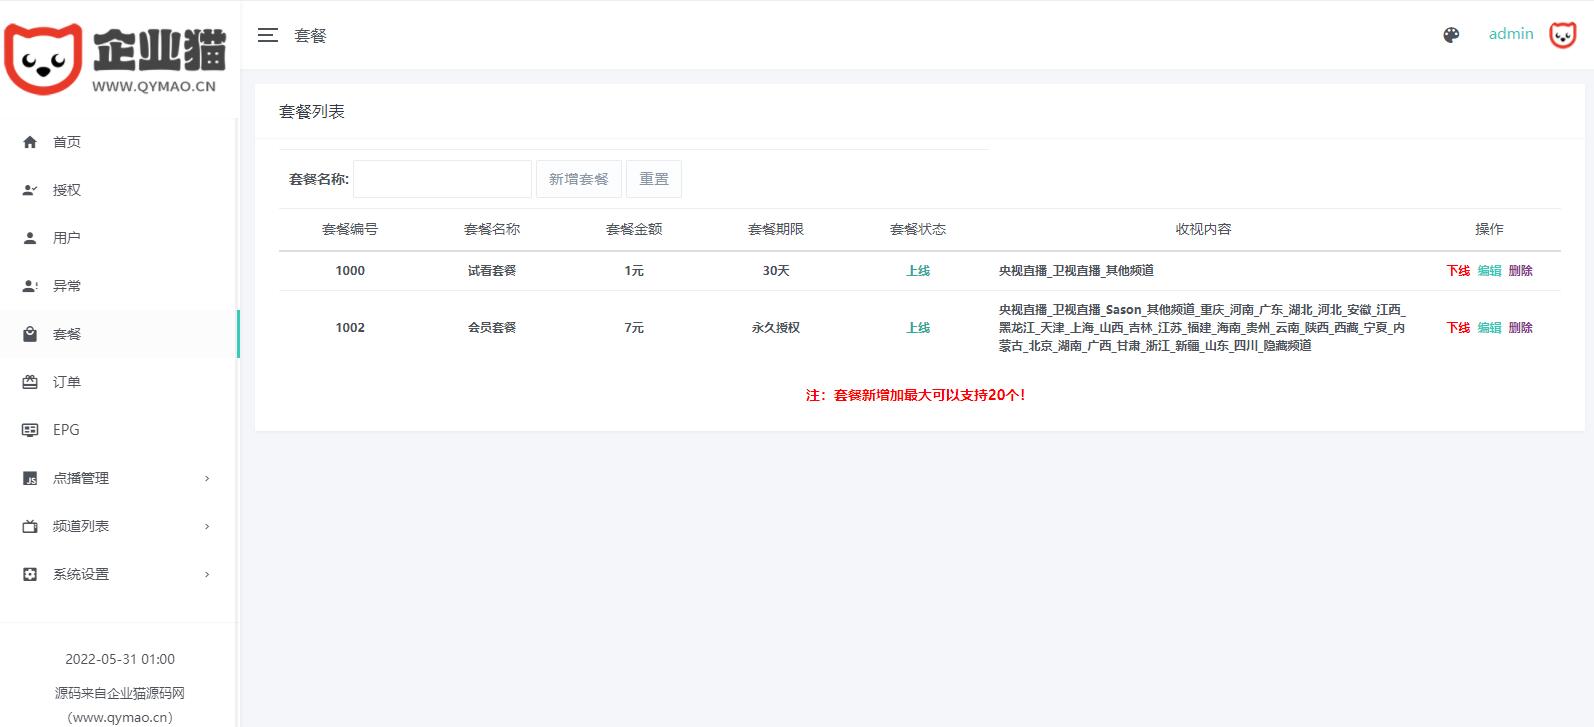The width and height of the screenshot is (1594, 727).
Task: Click the 永久授权 duration cell
Action: click(x=776, y=328)
